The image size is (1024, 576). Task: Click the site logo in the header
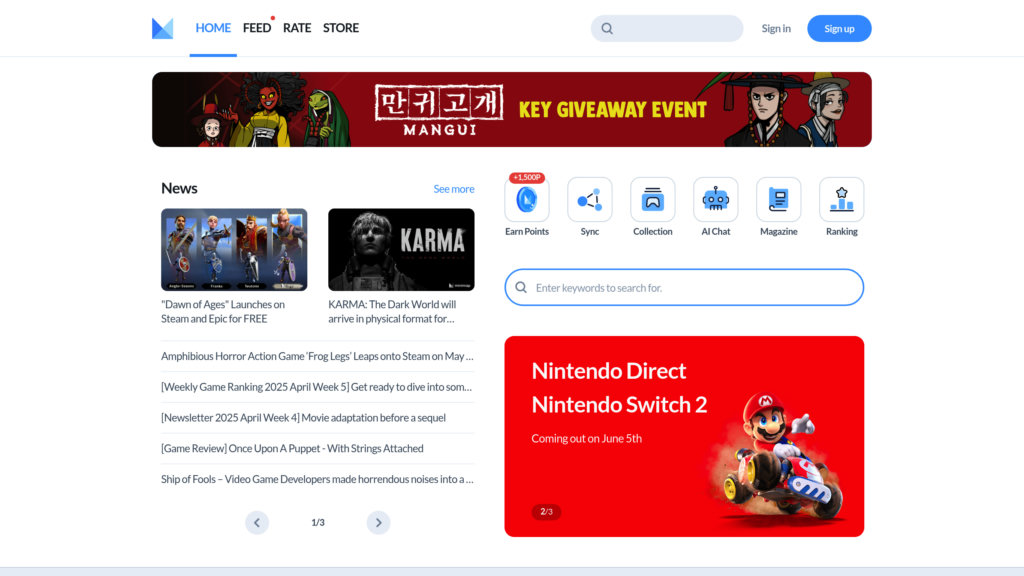pos(163,28)
